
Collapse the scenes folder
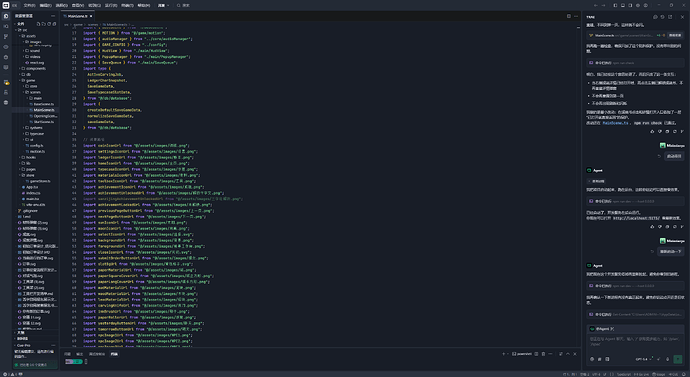[35, 92]
